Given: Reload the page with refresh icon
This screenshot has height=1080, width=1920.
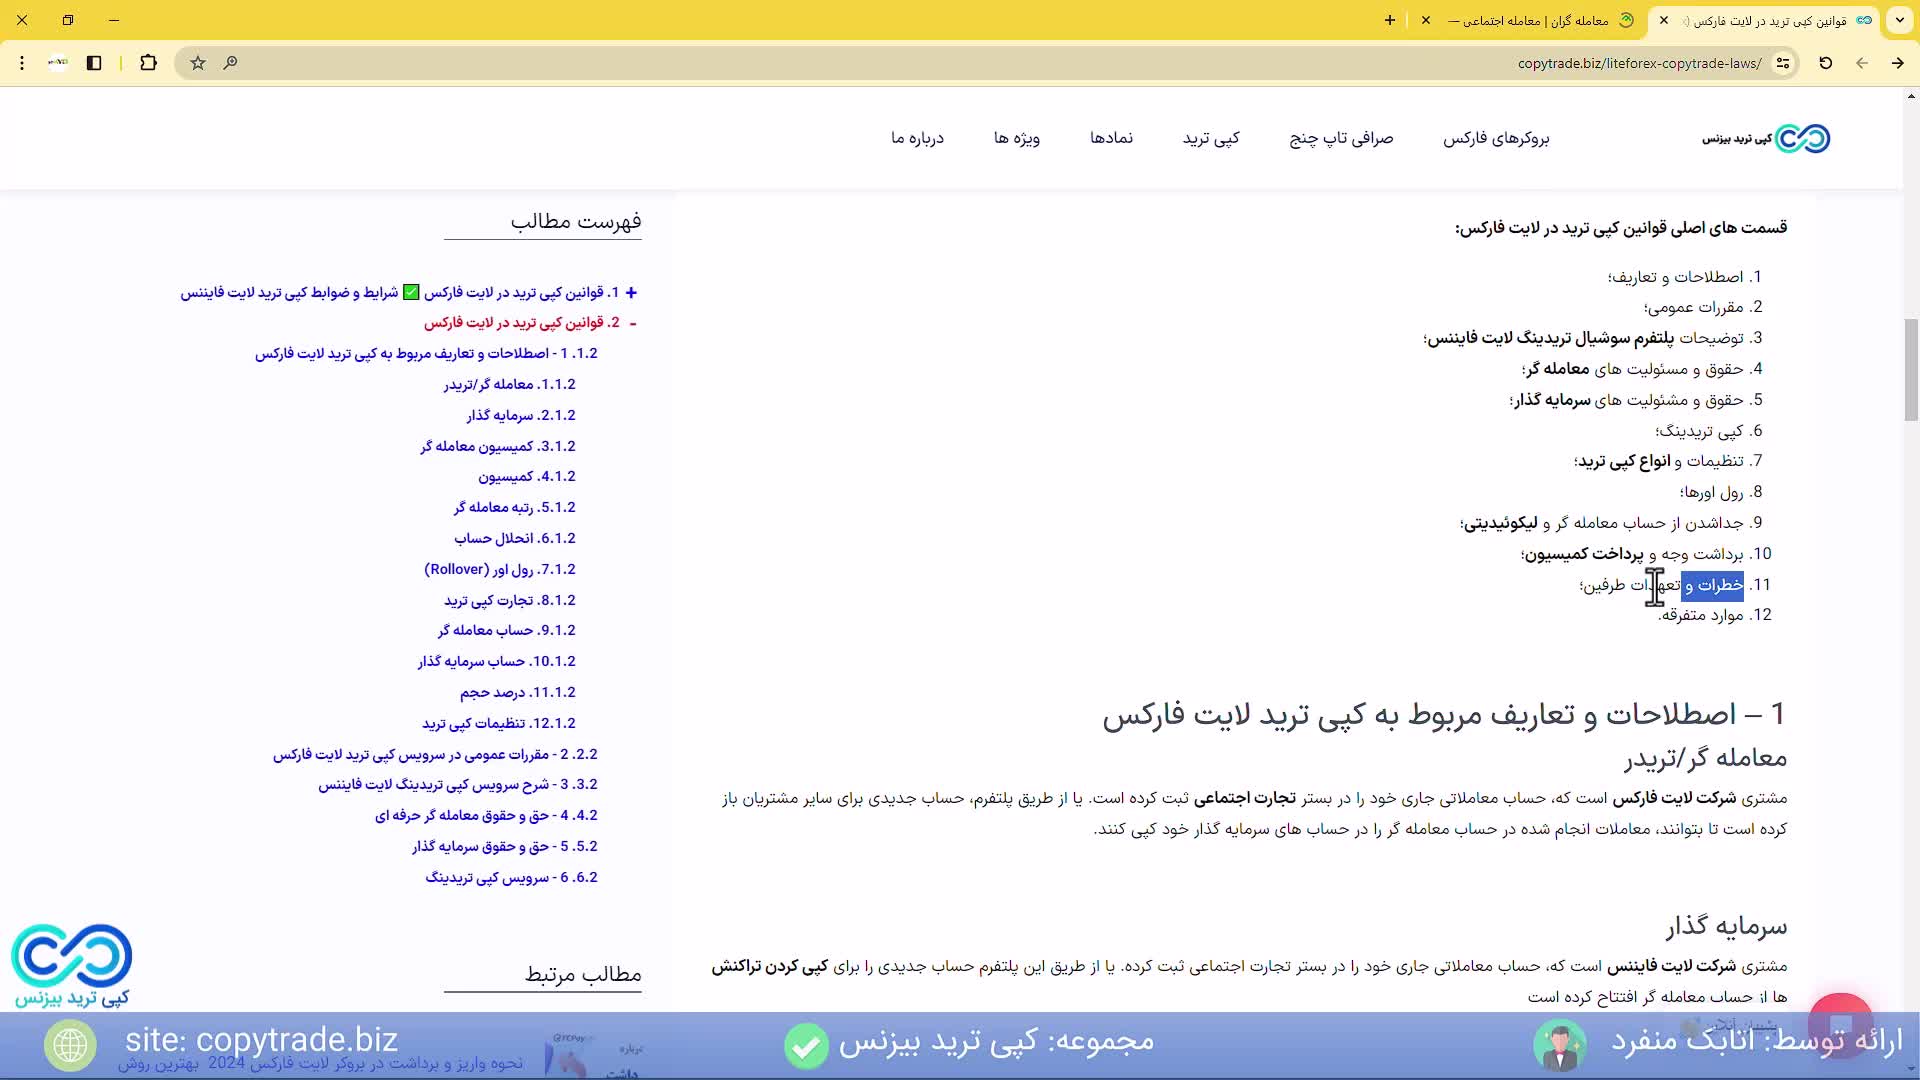Looking at the screenshot, I should point(1825,63).
